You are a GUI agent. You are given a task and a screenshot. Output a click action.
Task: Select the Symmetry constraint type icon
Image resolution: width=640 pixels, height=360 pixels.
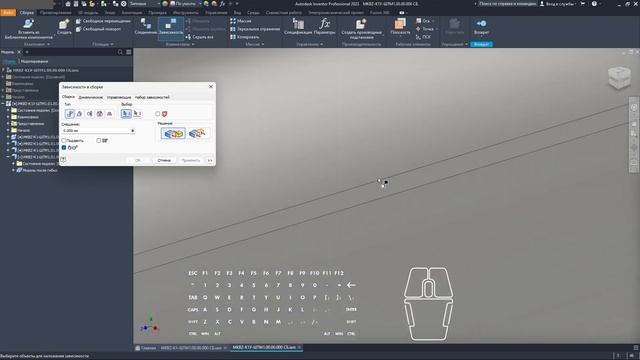coord(109,114)
